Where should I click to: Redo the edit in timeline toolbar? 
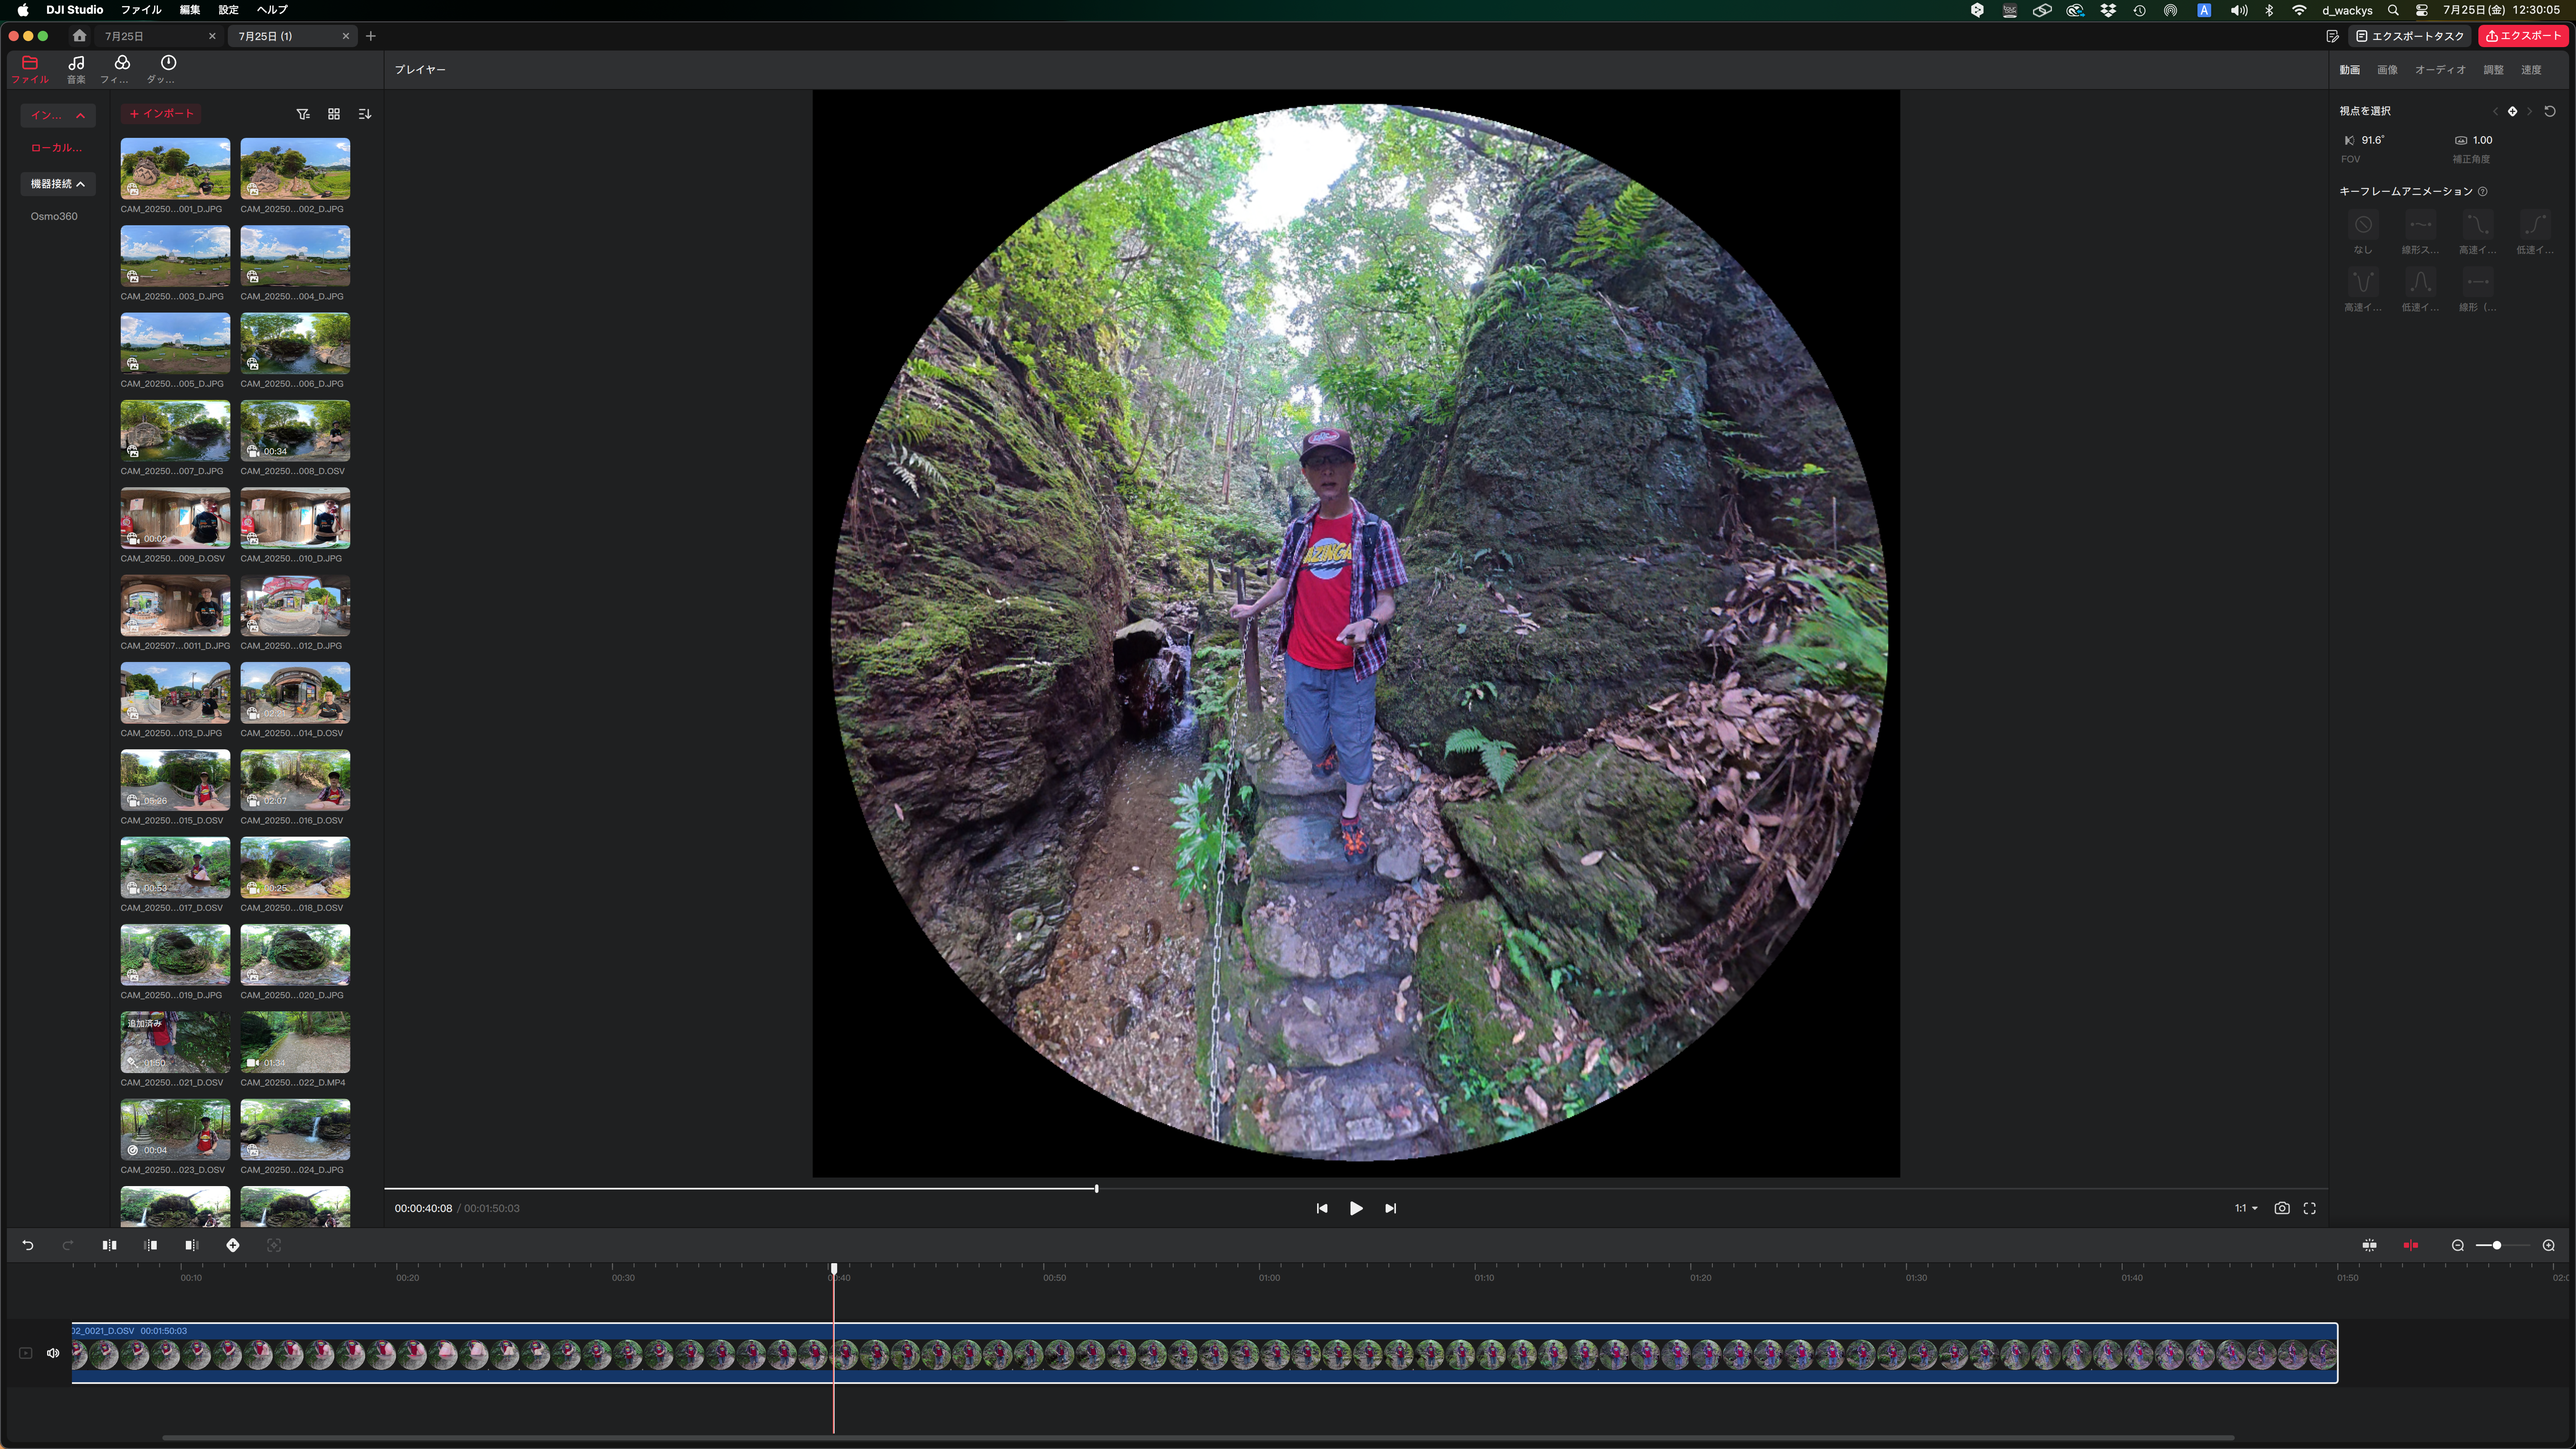[68, 1245]
